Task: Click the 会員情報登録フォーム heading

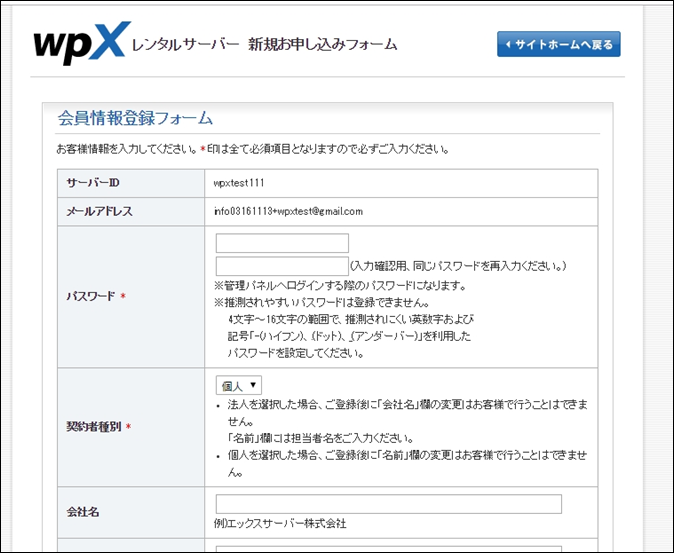Action: (x=135, y=118)
